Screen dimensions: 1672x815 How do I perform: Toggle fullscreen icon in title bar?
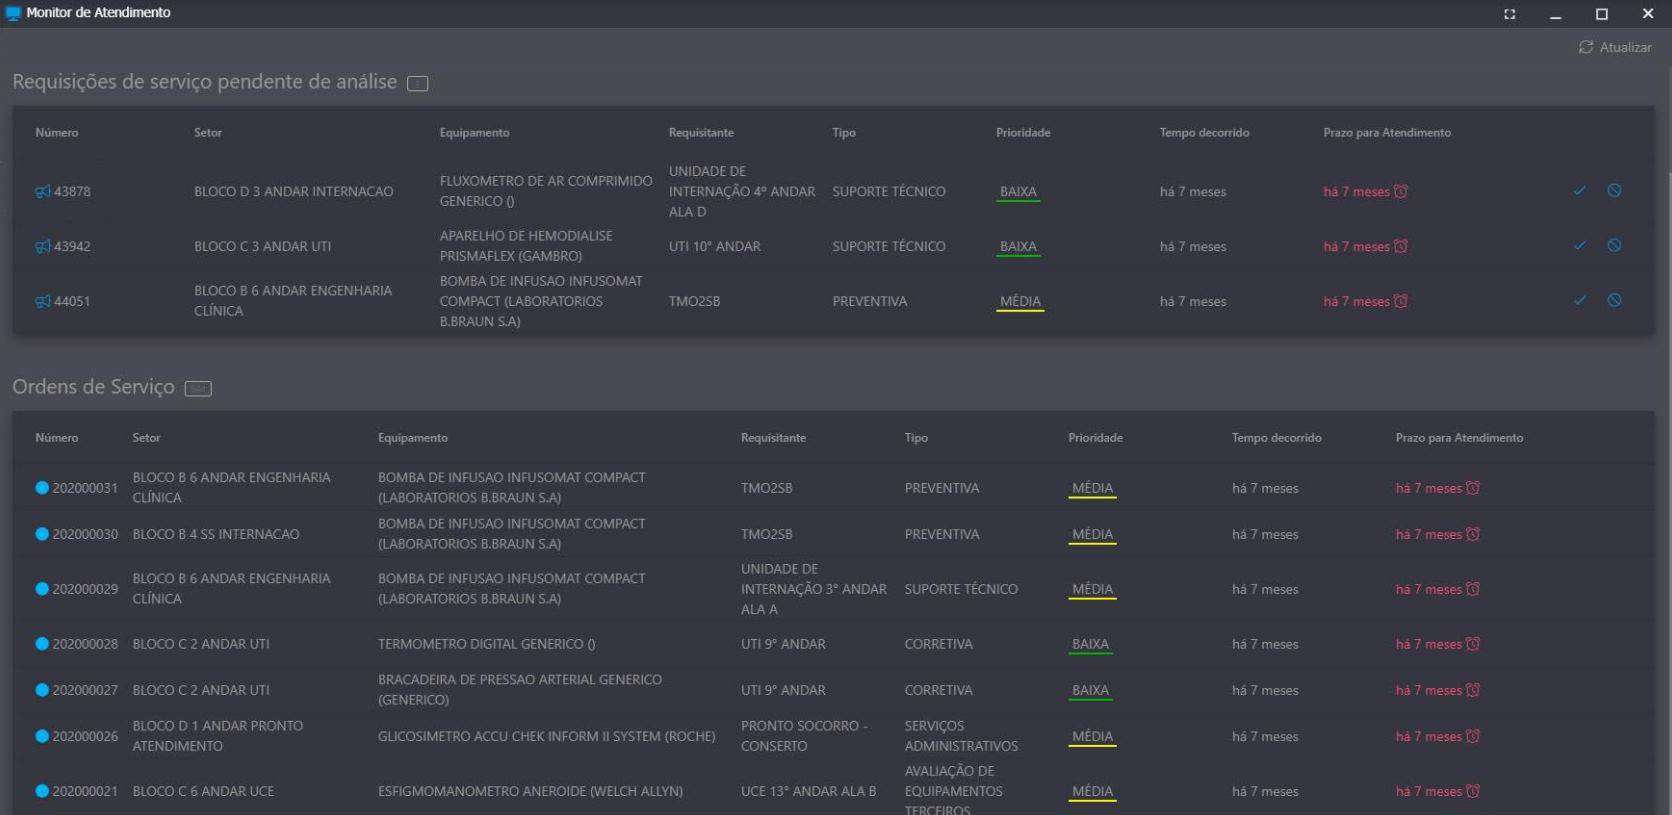1509,14
